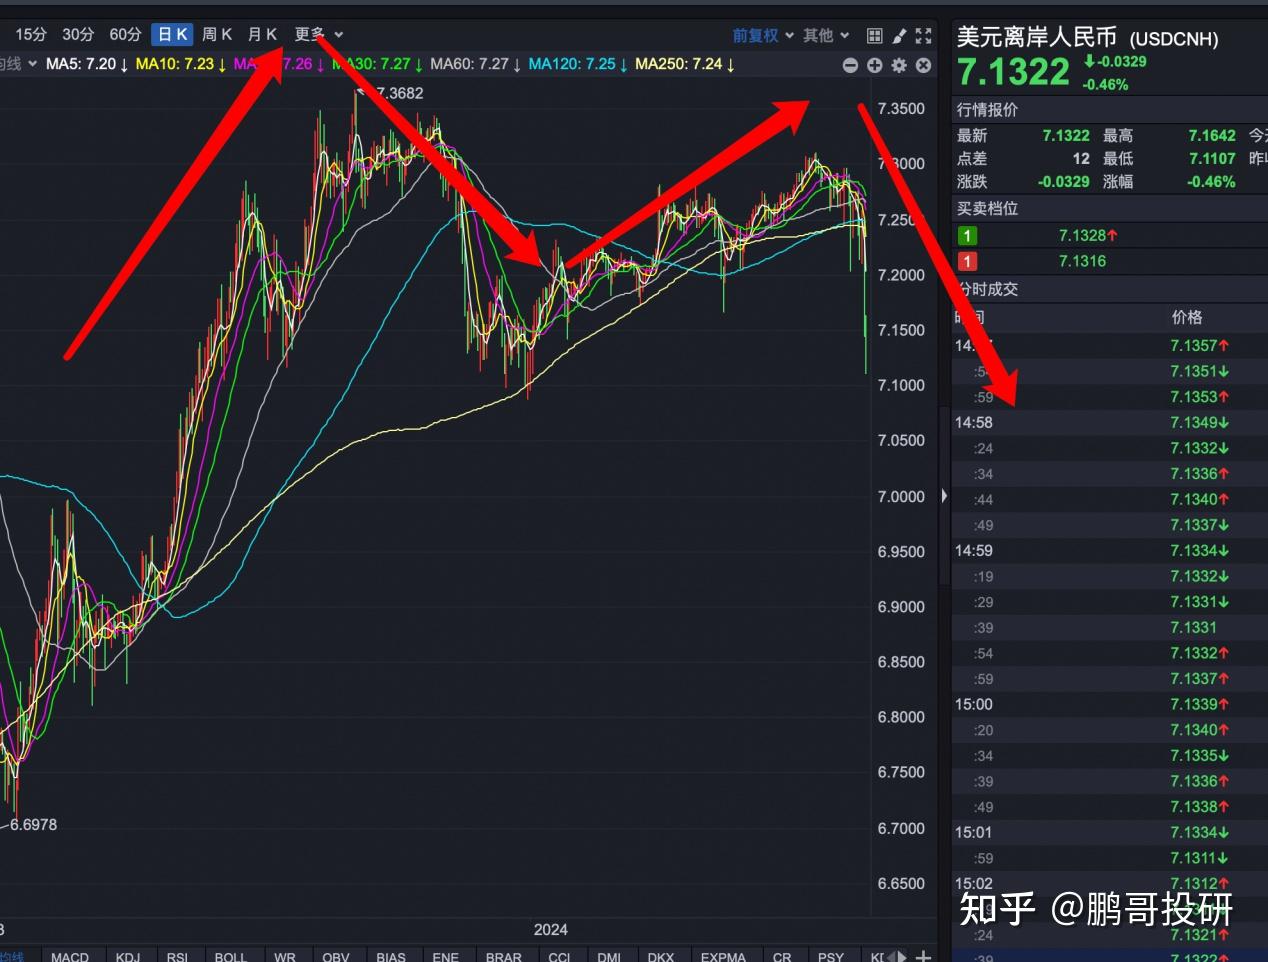The image size is (1268, 962).
Task: Expand the side panel with arrow handle
Action: (x=943, y=495)
